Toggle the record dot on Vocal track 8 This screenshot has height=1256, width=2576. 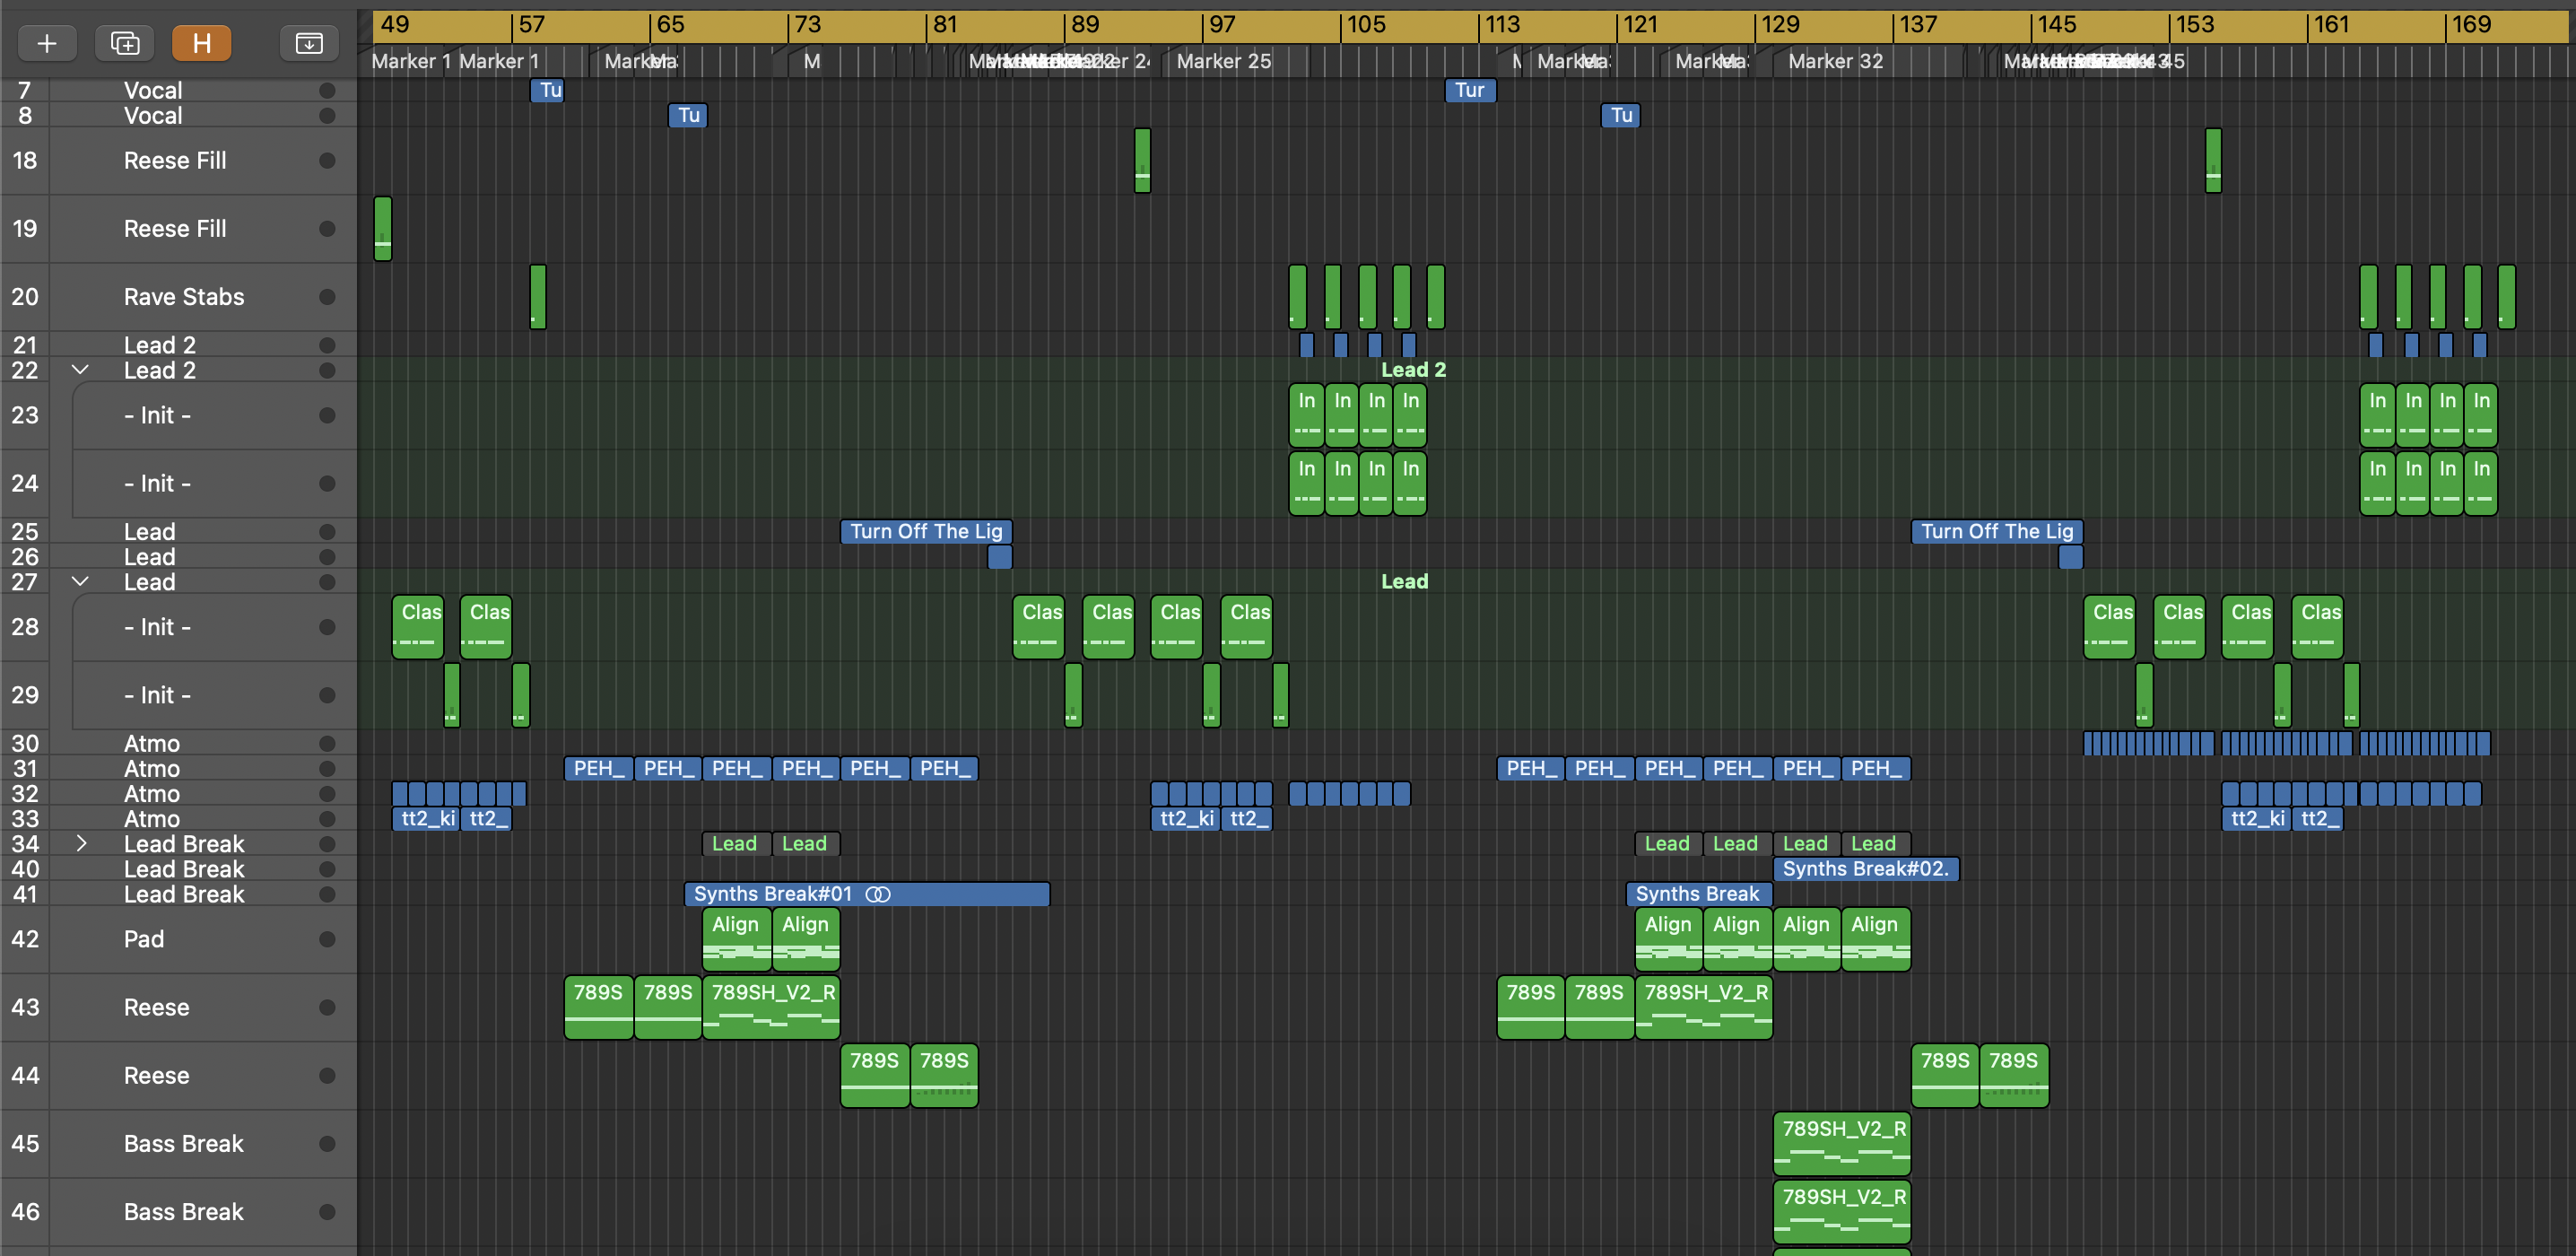click(327, 116)
